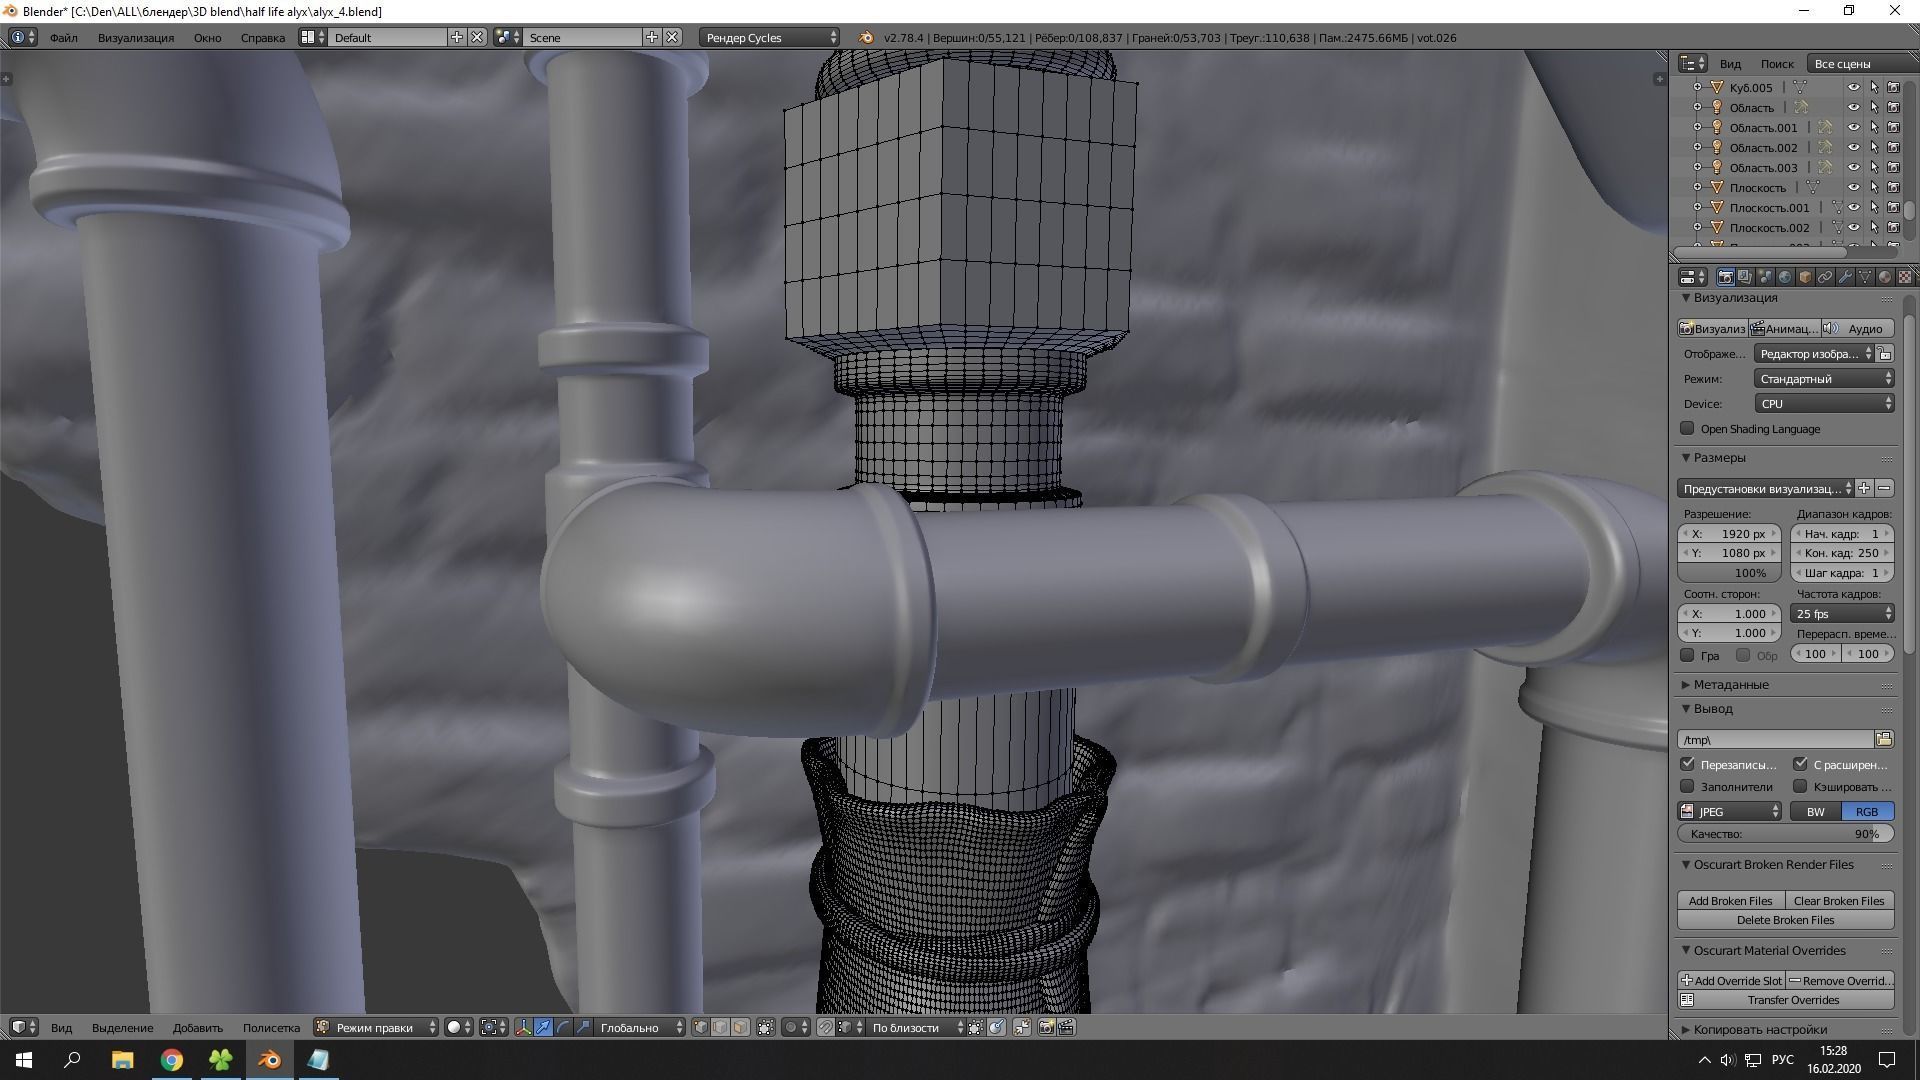Hide Куб.005 with its eye icon
1920x1080 pixels.
coord(1853,87)
